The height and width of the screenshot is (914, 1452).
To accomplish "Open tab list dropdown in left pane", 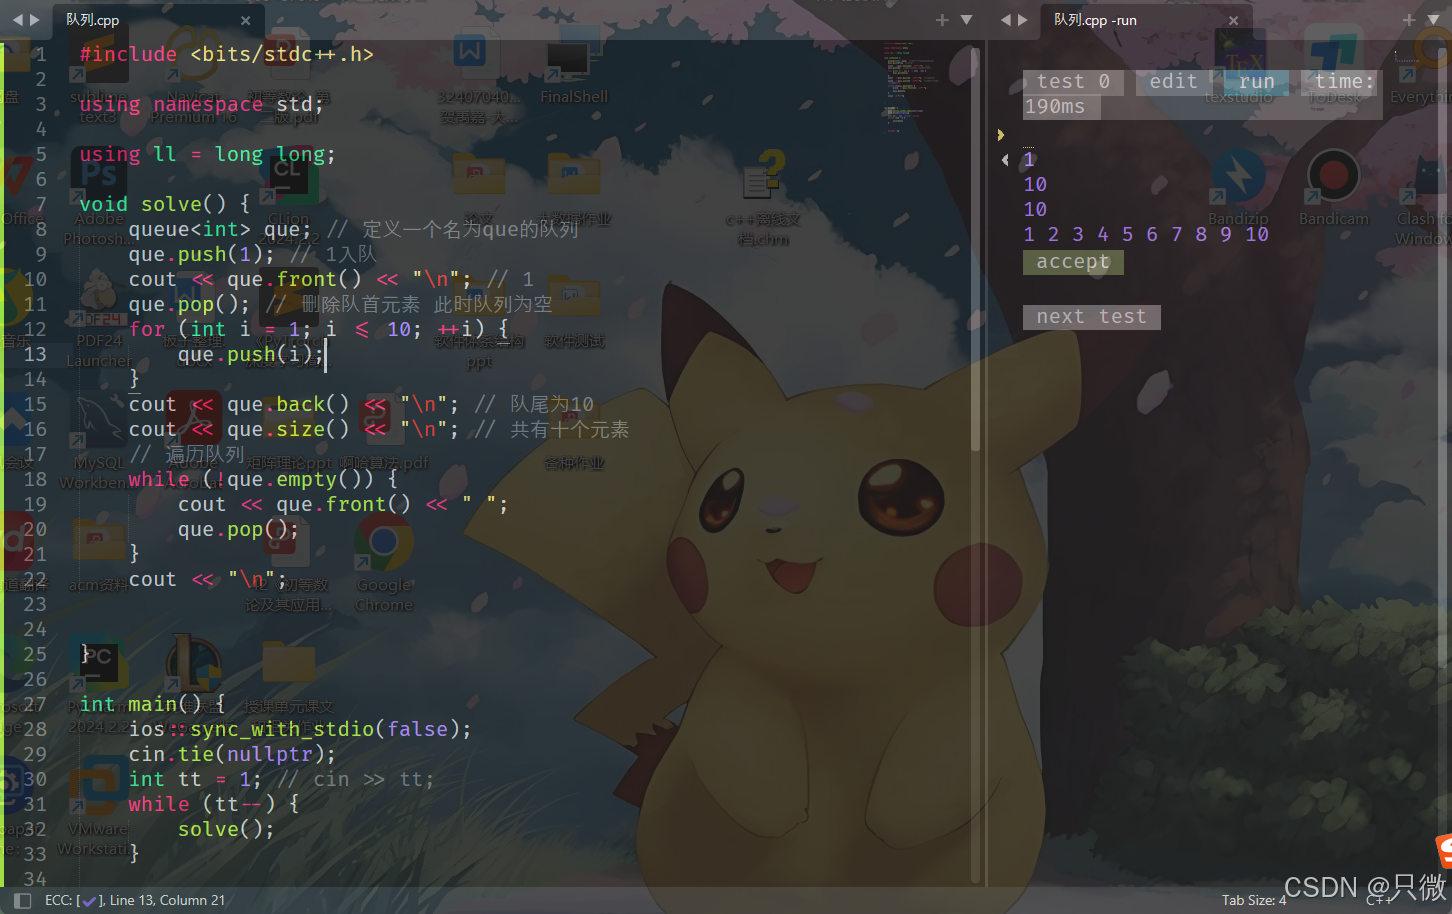I will click(966, 20).
